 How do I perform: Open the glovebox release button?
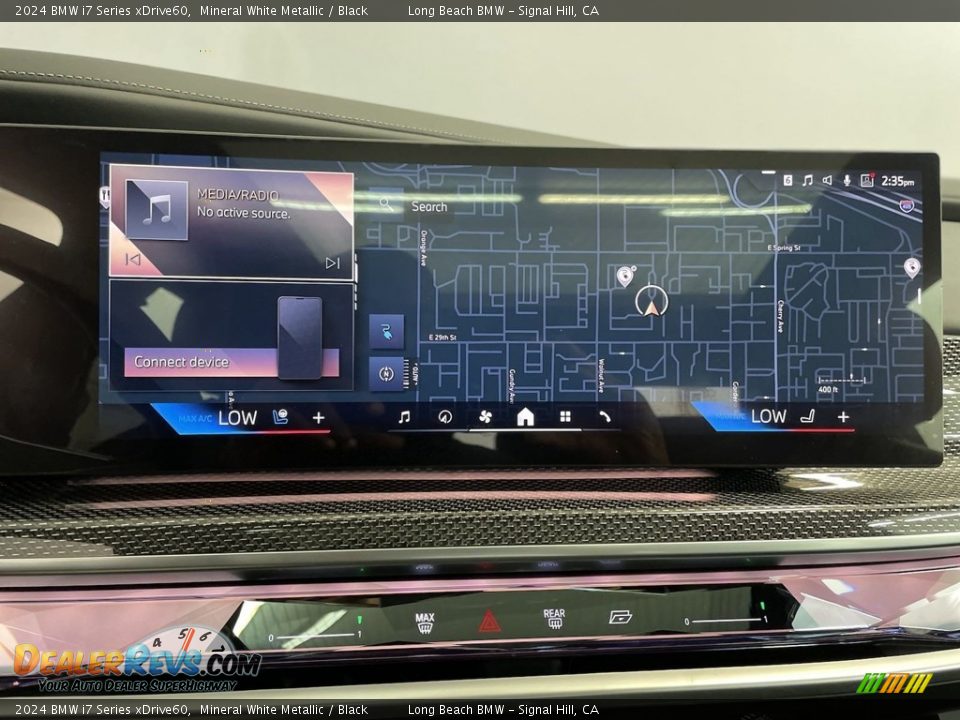[x=620, y=617]
